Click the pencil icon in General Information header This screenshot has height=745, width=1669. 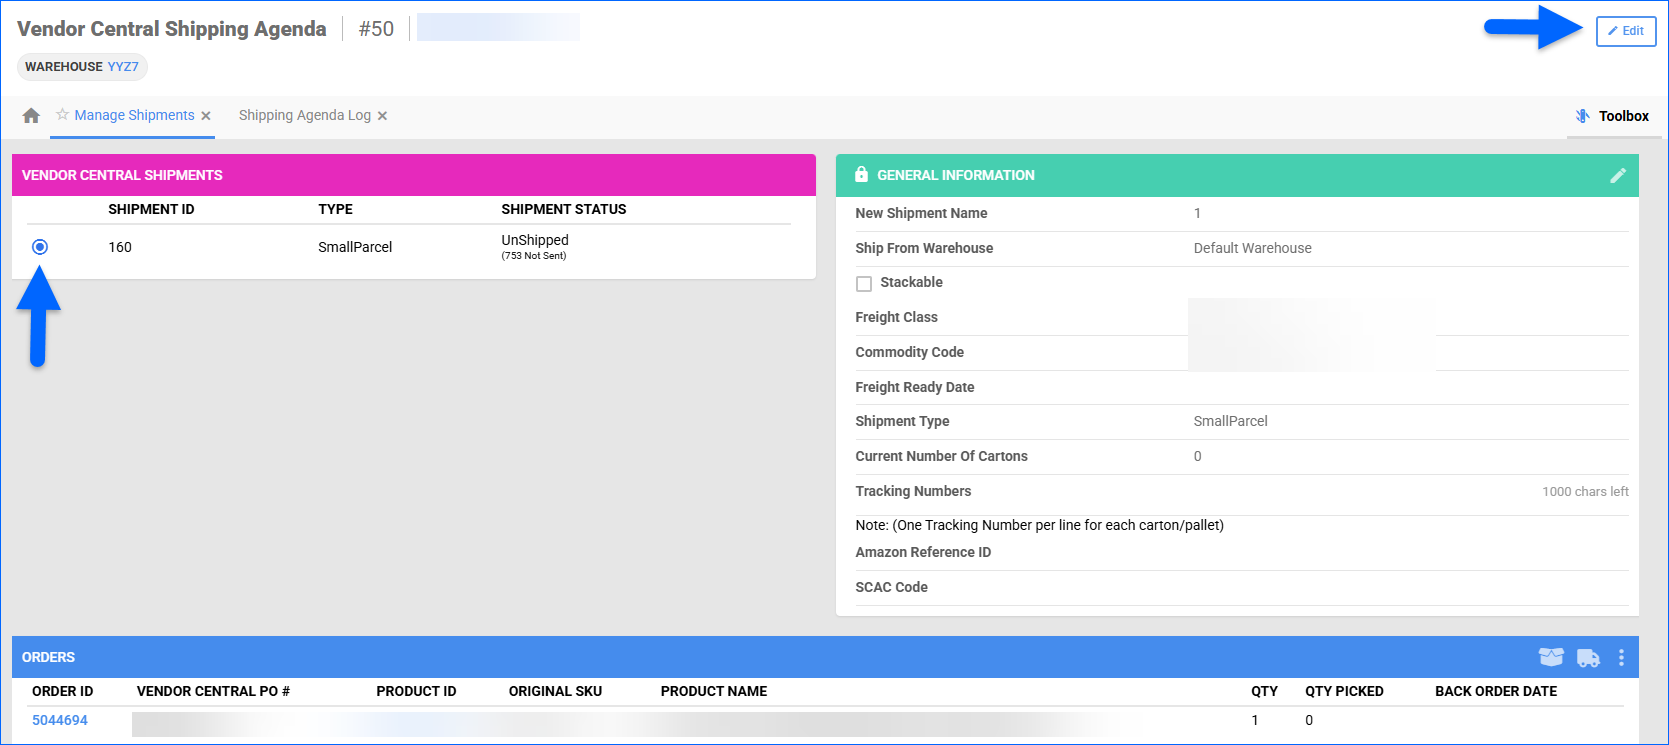pyautogui.click(x=1617, y=176)
